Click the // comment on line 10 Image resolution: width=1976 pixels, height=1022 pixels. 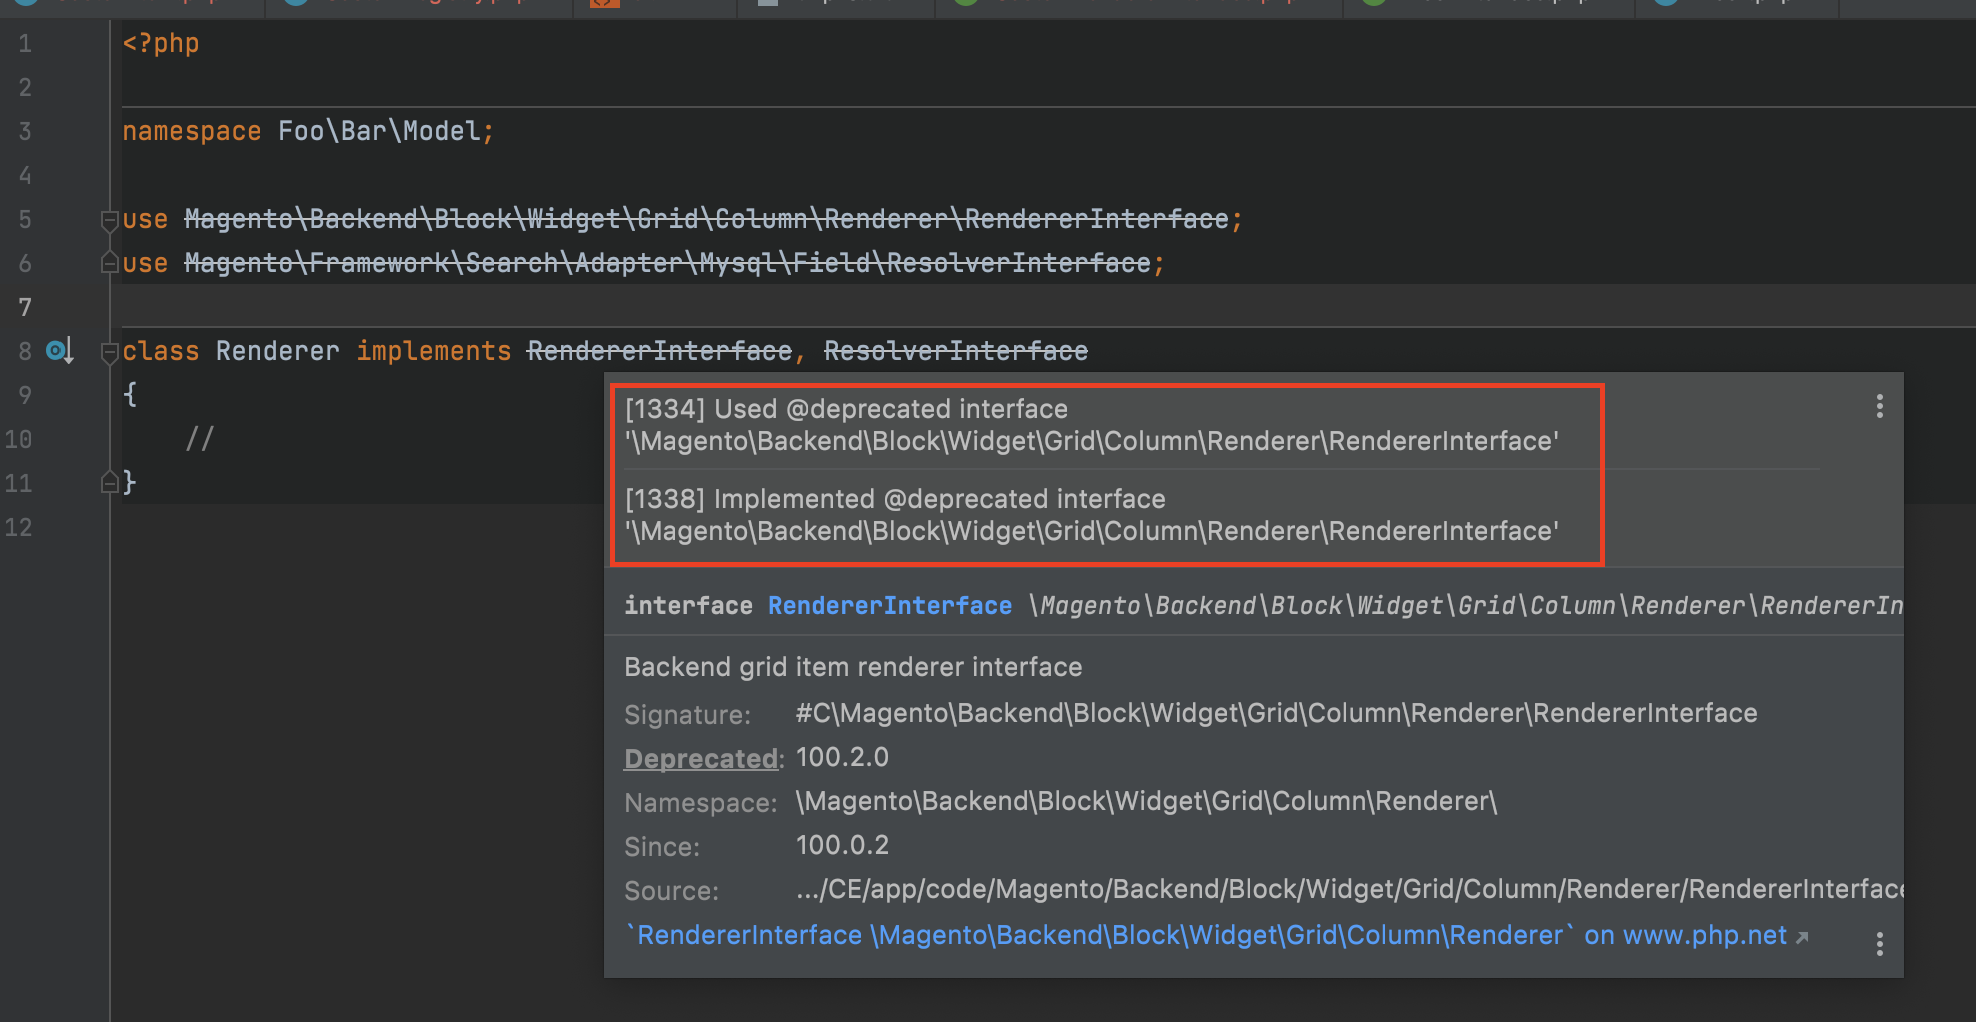200,438
